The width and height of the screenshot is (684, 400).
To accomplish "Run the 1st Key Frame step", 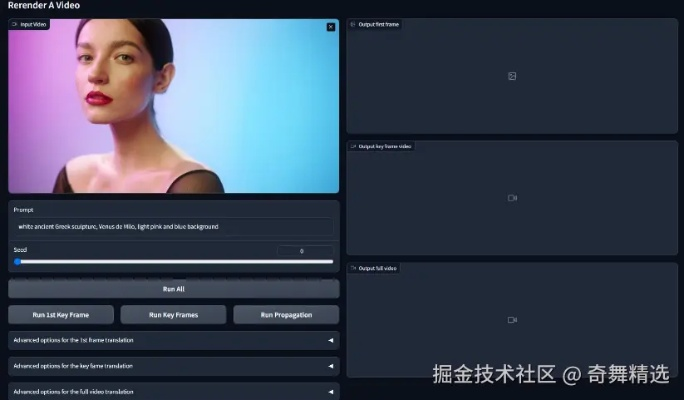I will [x=60, y=315].
